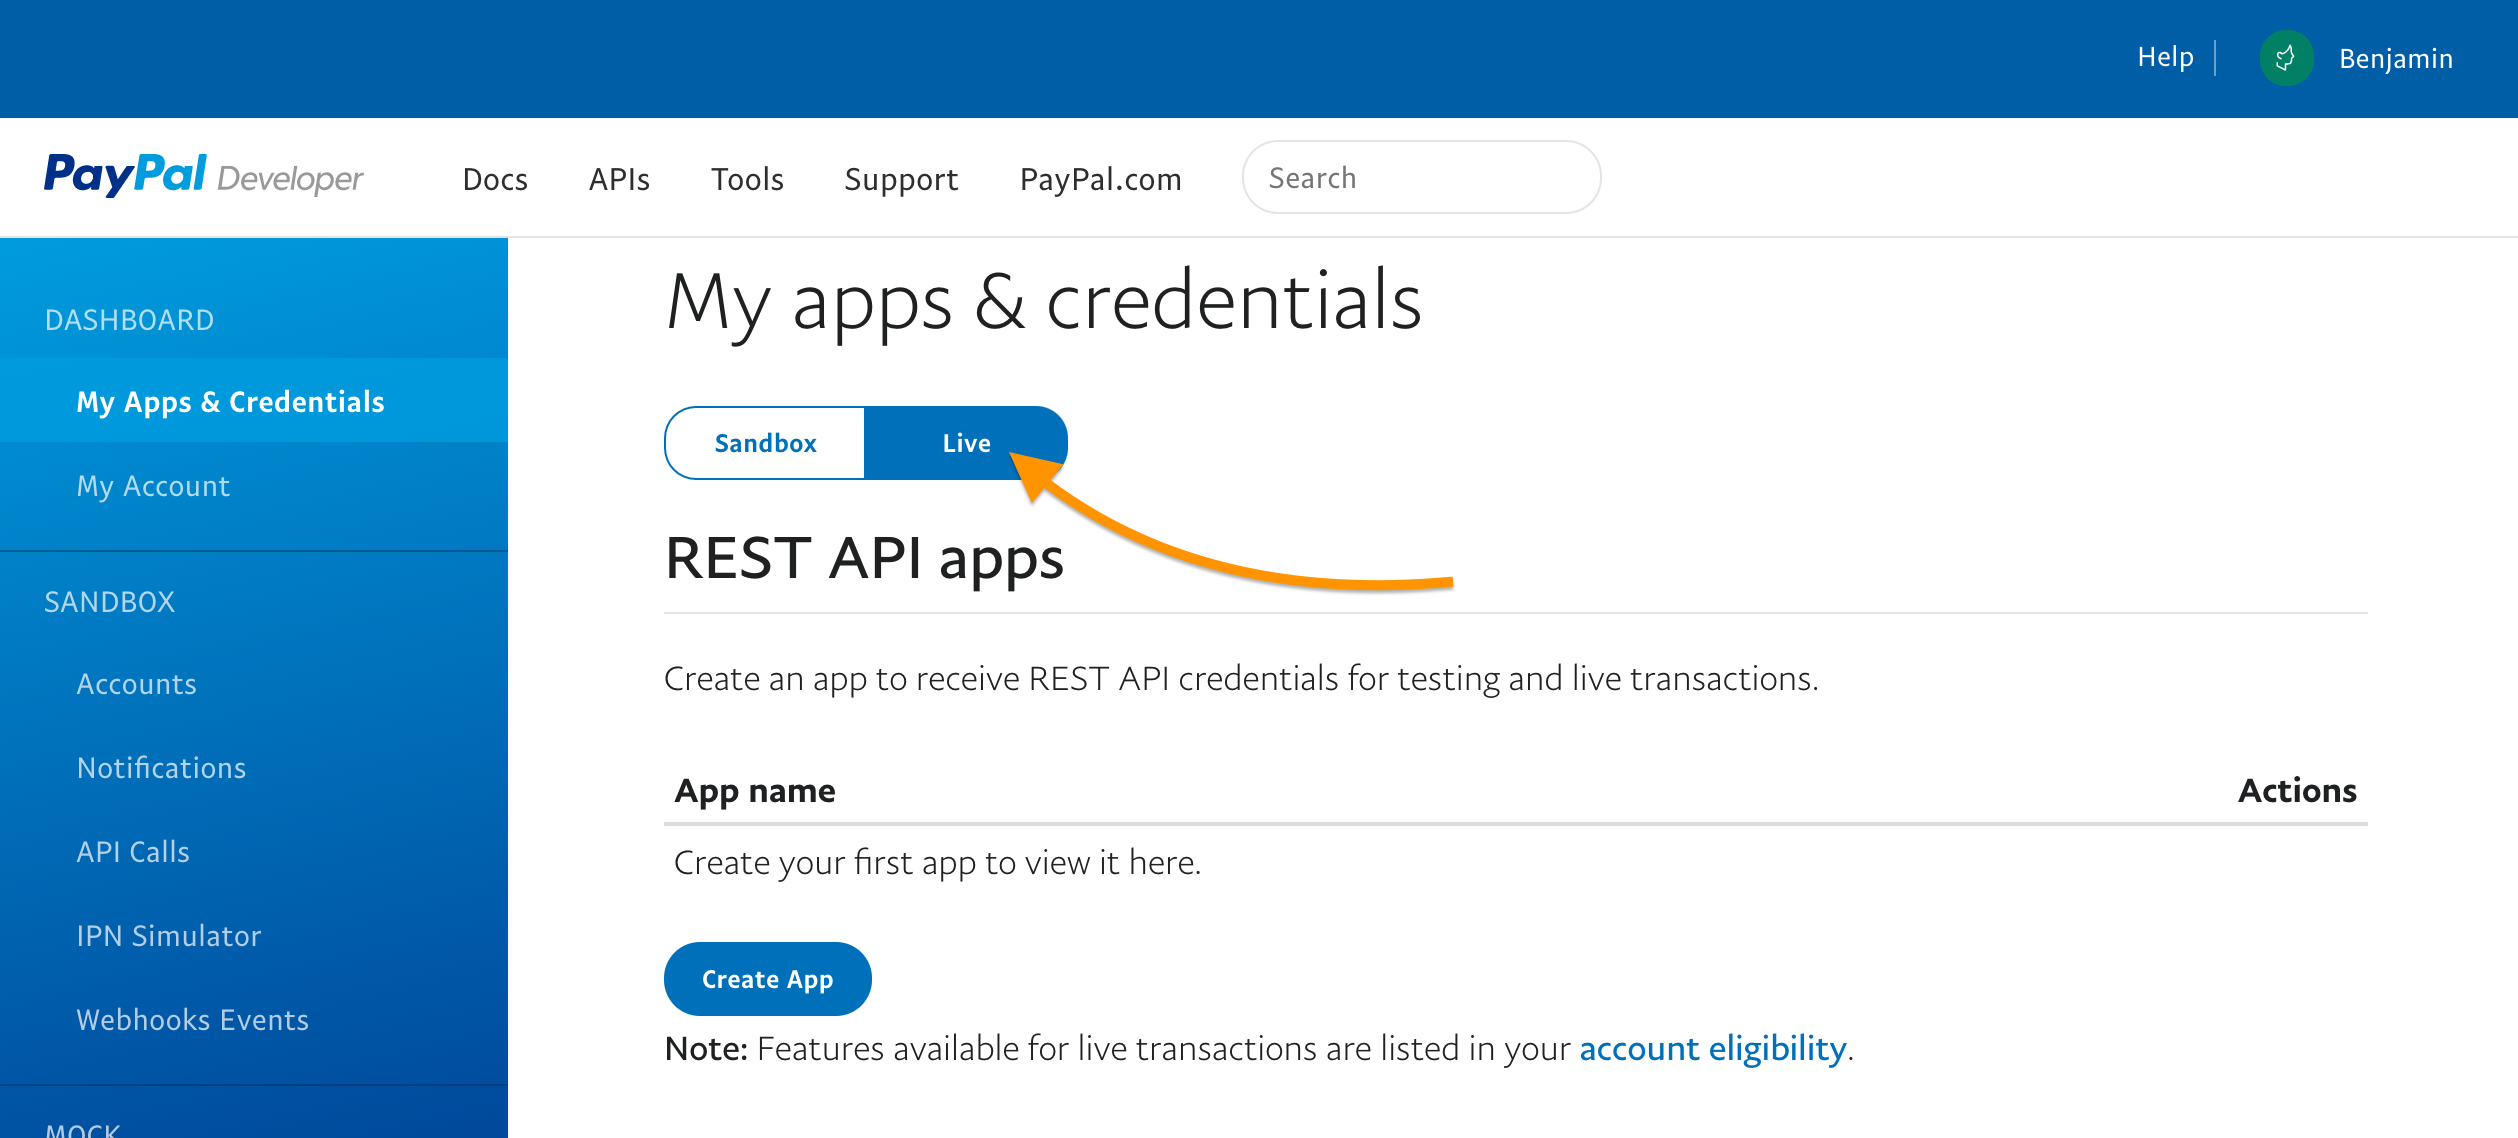Screen dimensions: 2518x1138
Task: Go to Notifications in the sidebar
Action: [x=161, y=768]
